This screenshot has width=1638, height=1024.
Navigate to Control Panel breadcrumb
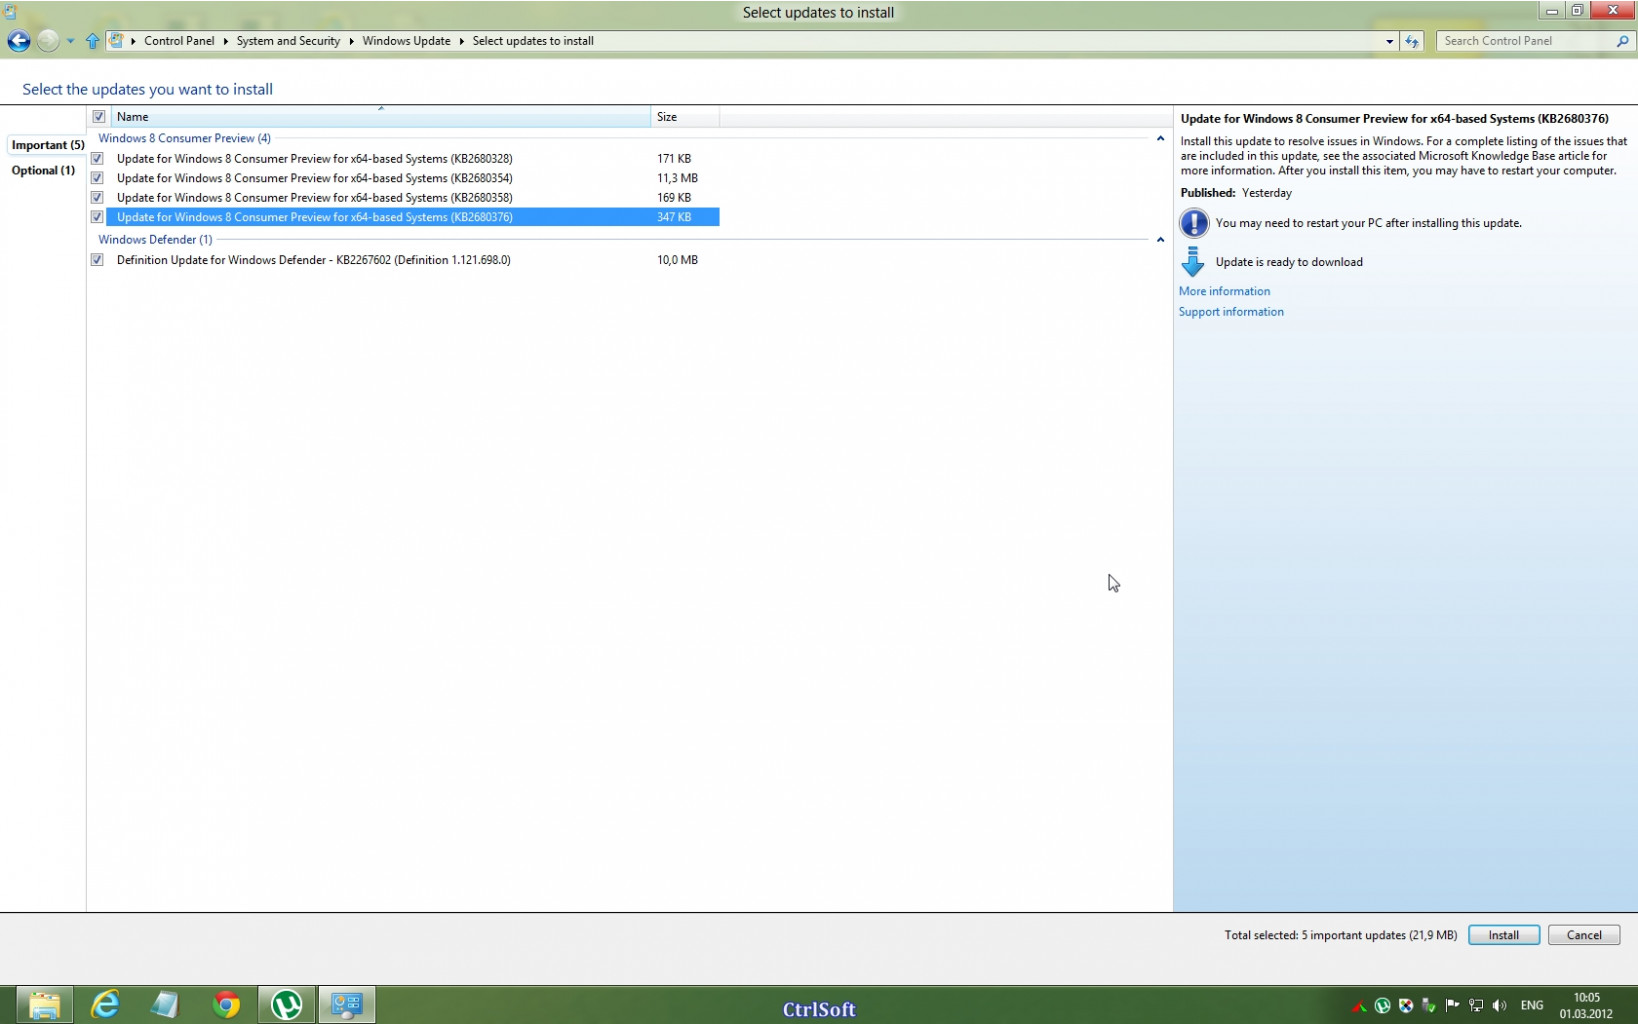pyautogui.click(x=179, y=41)
